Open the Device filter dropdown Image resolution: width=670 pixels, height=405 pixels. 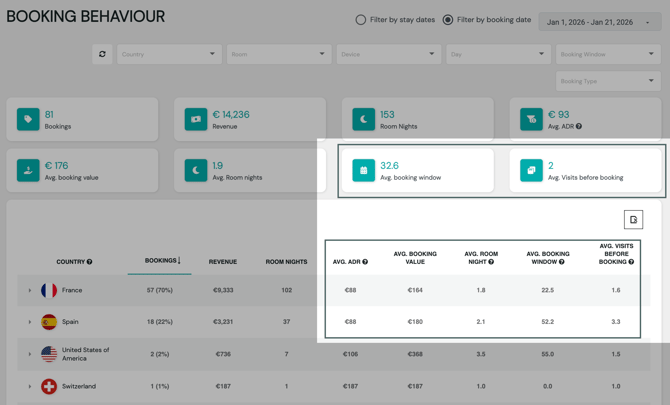[x=388, y=54]
